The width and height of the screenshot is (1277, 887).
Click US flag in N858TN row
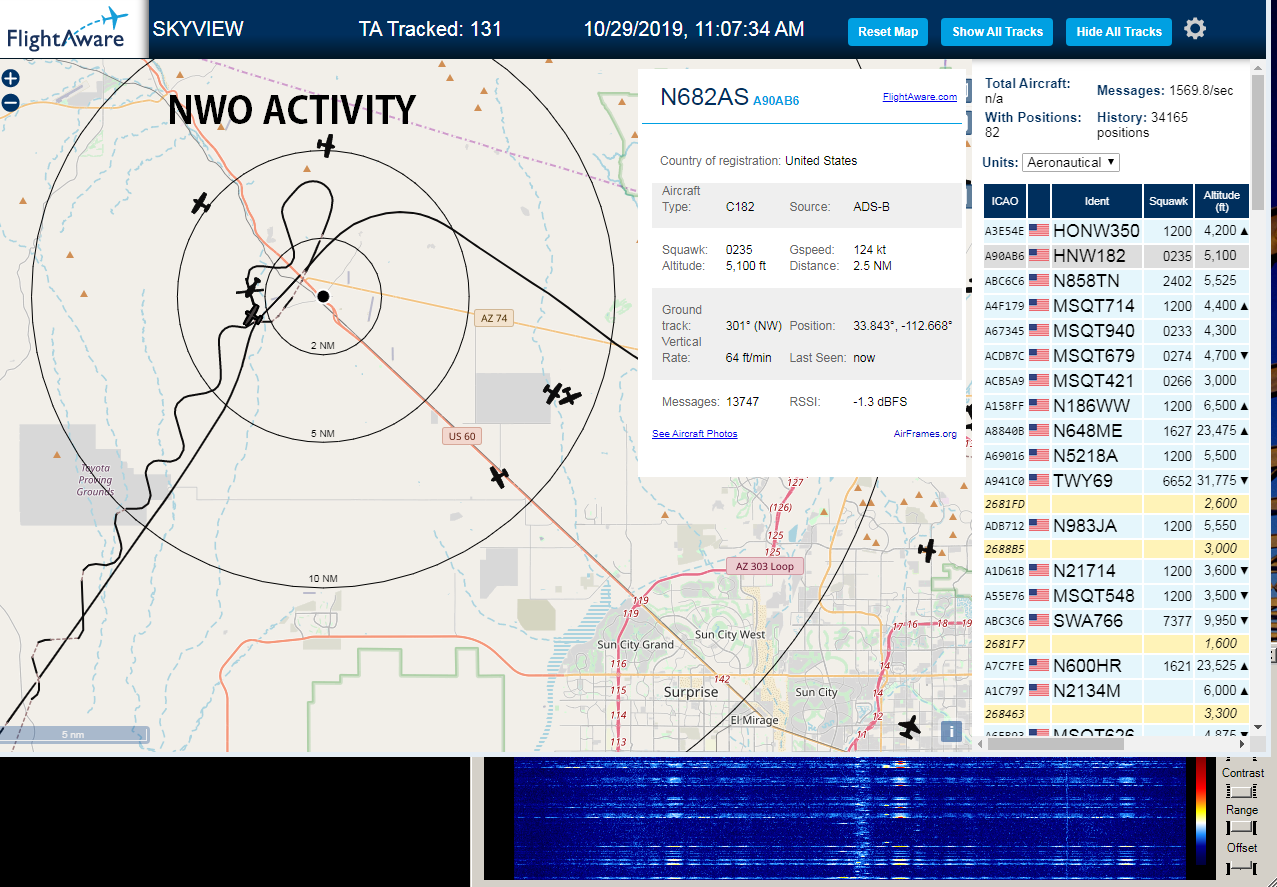[x=1039, y=281]
